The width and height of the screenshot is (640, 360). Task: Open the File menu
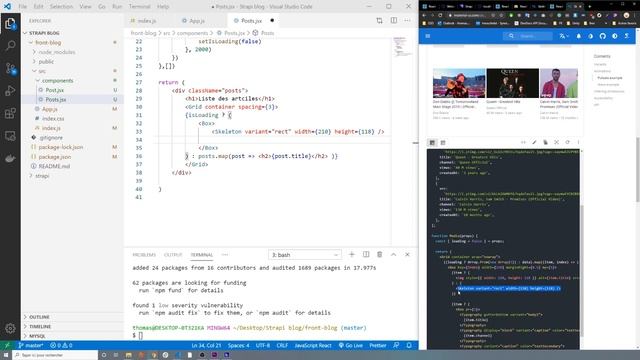coord(23,7)
